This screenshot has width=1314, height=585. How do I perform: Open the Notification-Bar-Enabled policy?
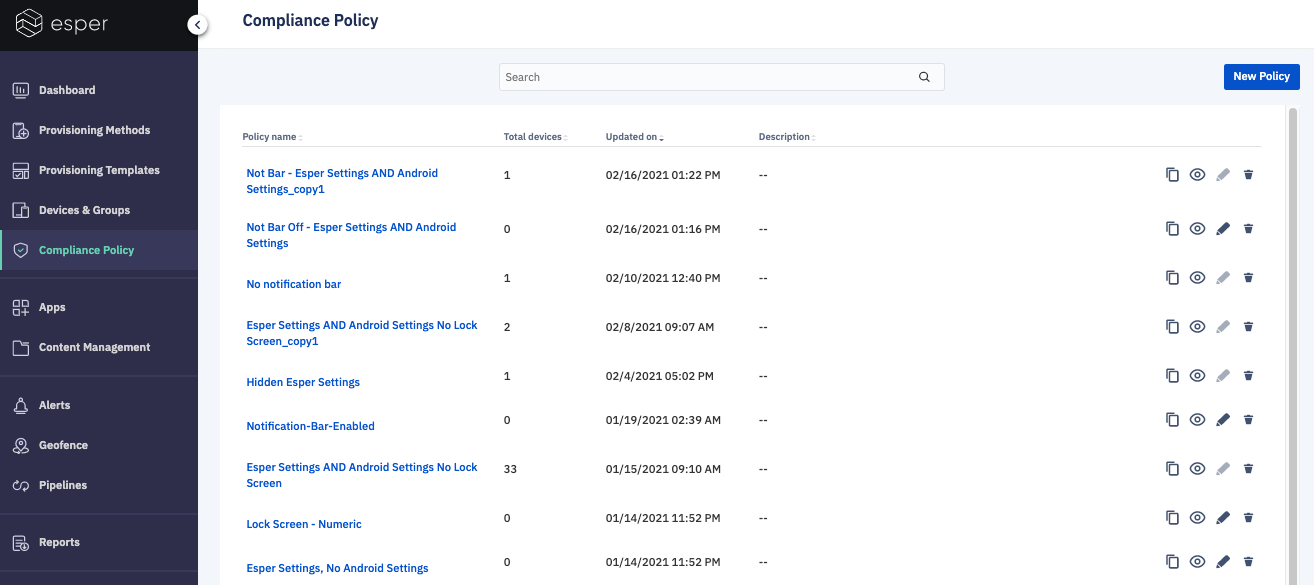[x=310, y=426]
